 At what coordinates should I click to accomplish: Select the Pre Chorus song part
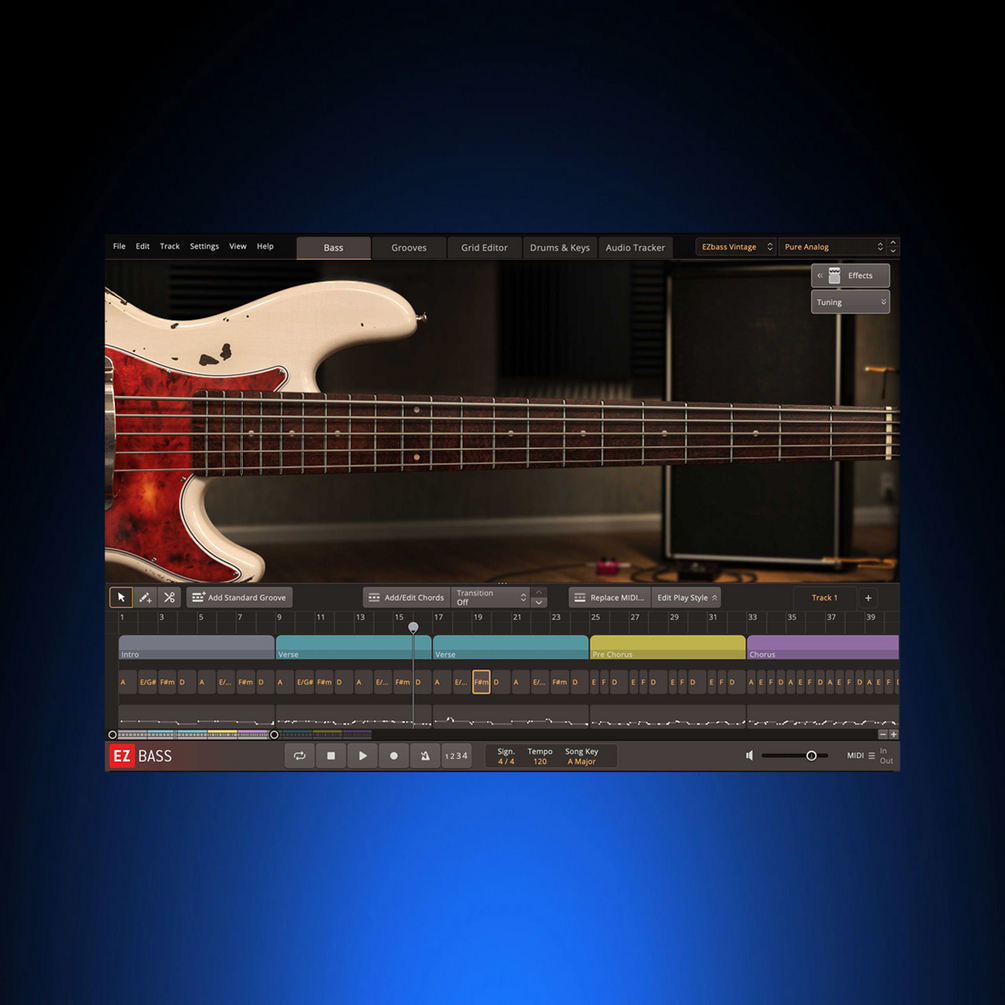[667, 647]
